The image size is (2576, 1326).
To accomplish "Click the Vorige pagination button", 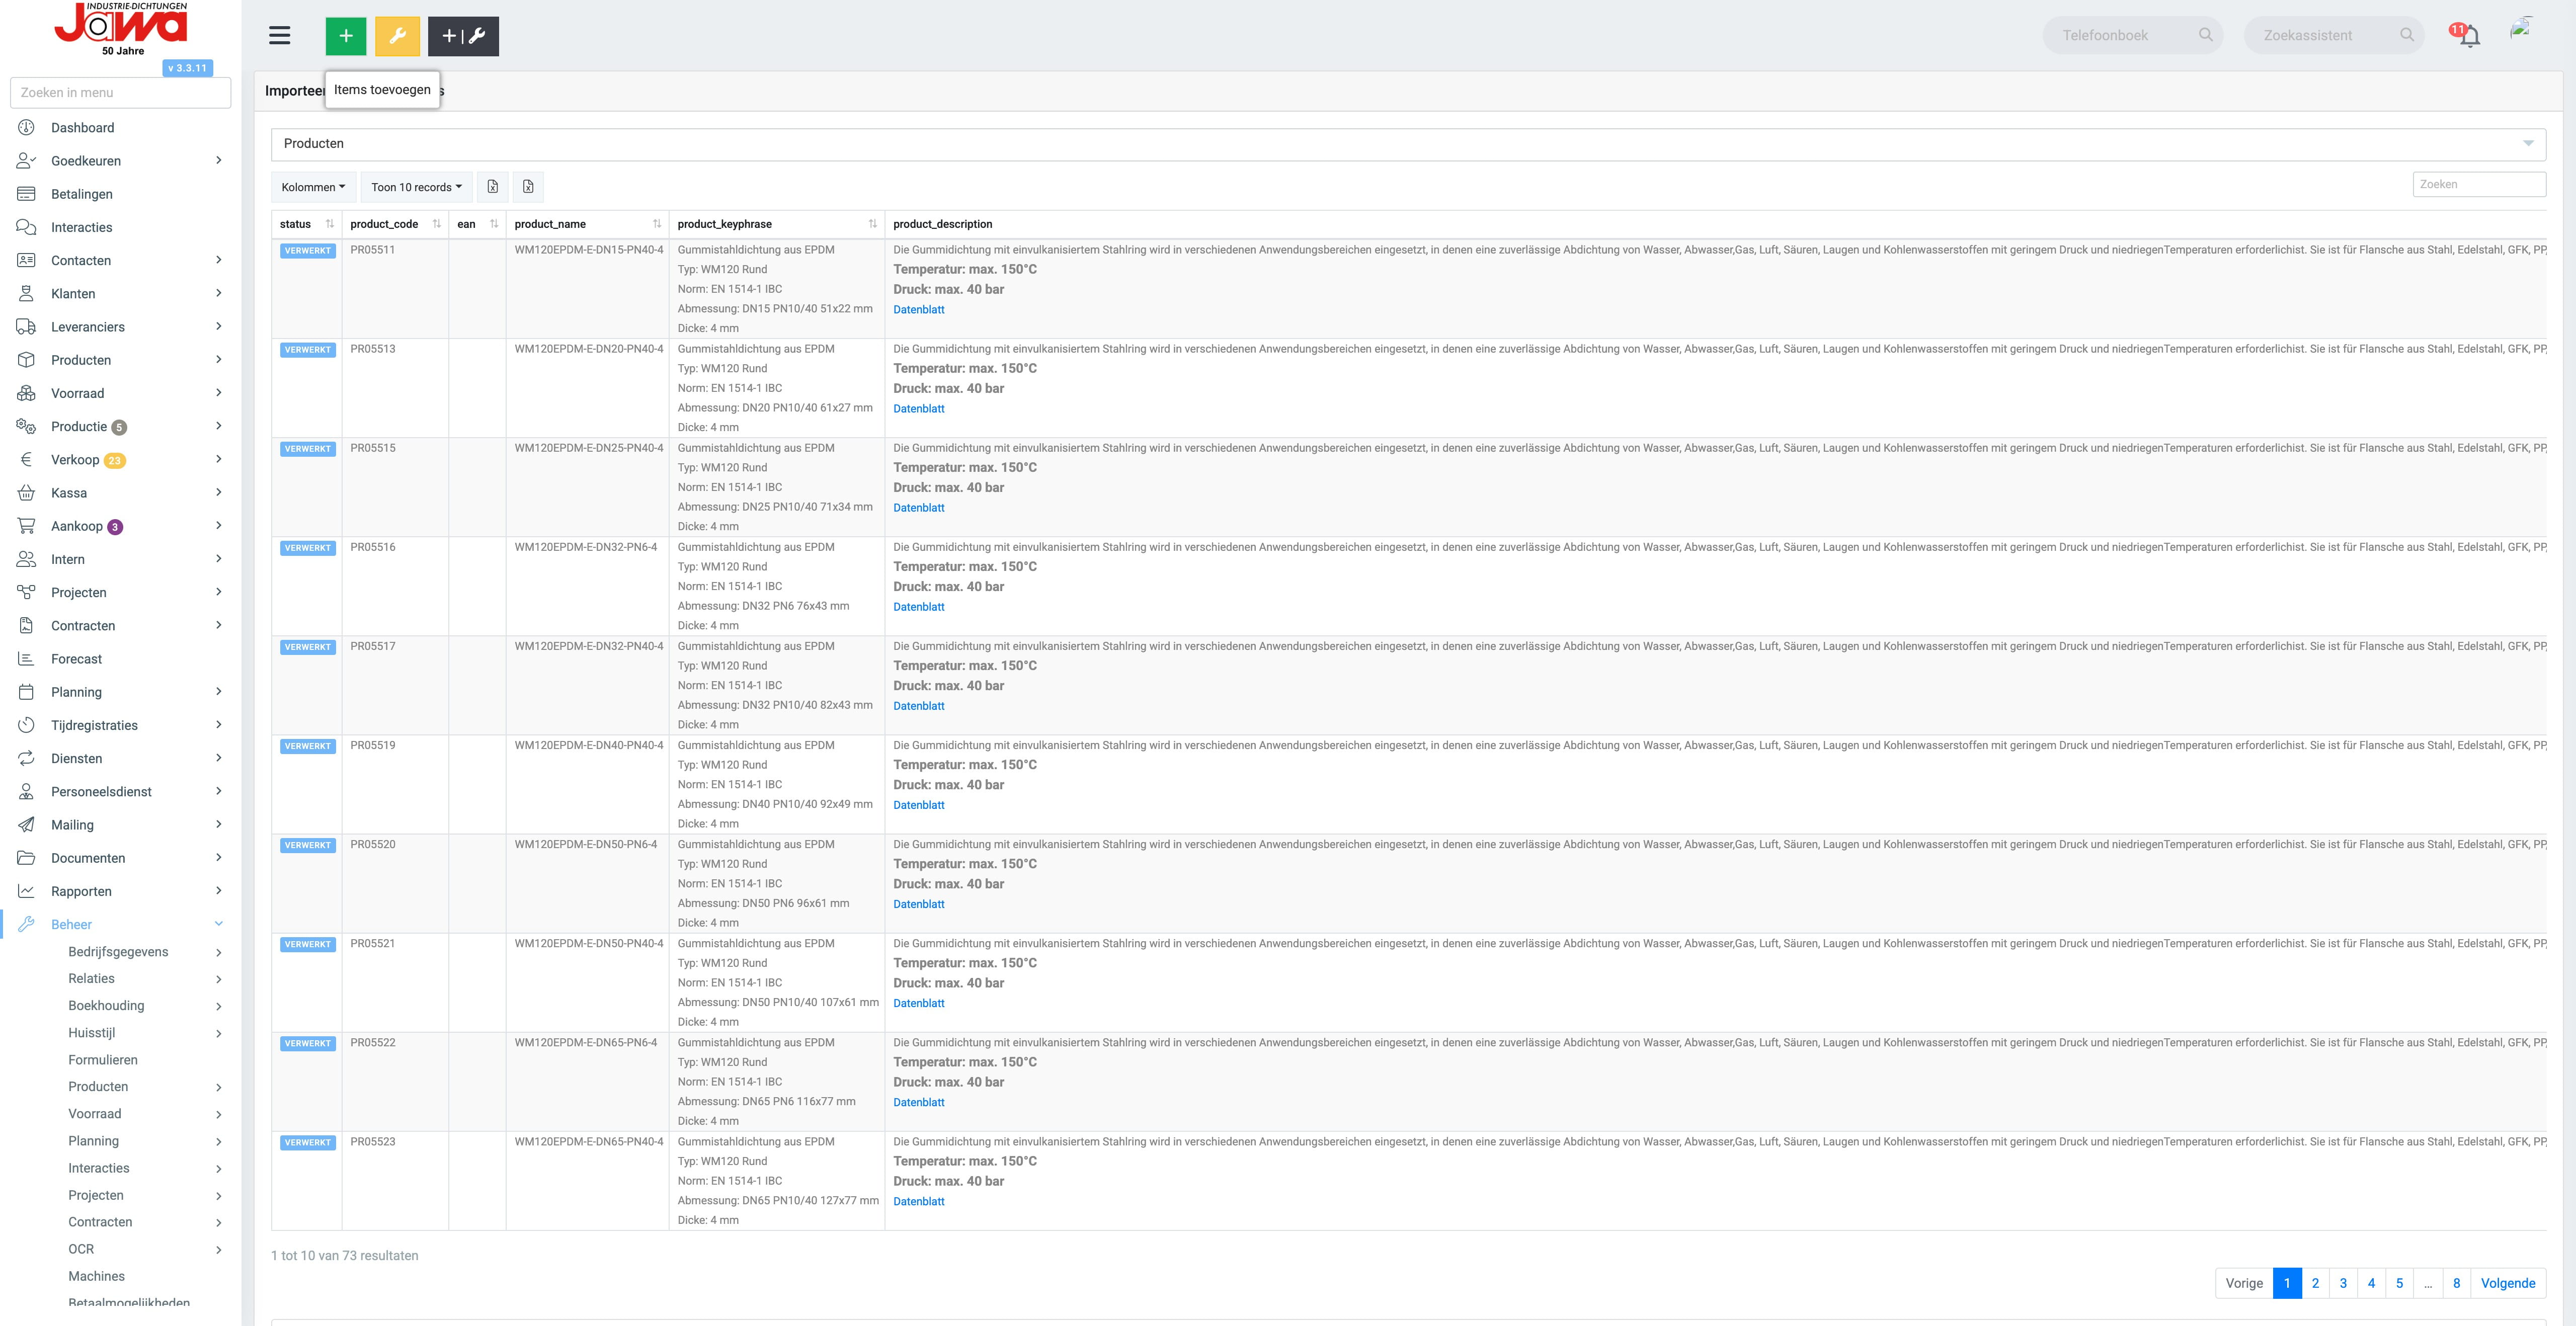I will click(x=2244, y=1283).
